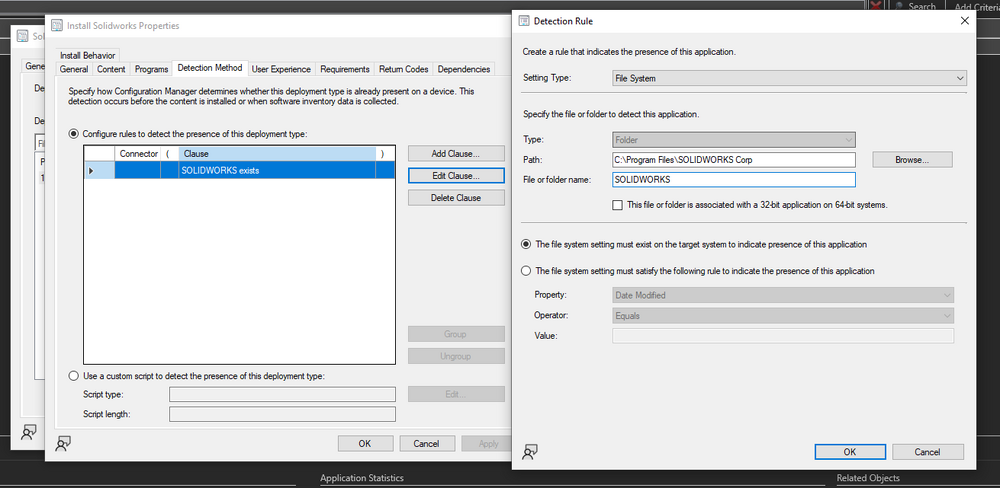Click Cancel in Install Solidworks Properties
Viewport: 1000px width, 488px height.
[x=427, y=443]
